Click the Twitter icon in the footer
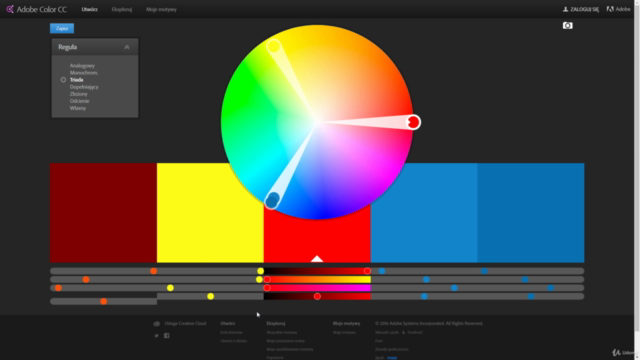Viewport: 640px width, 360px height. (x=156, y=336)
